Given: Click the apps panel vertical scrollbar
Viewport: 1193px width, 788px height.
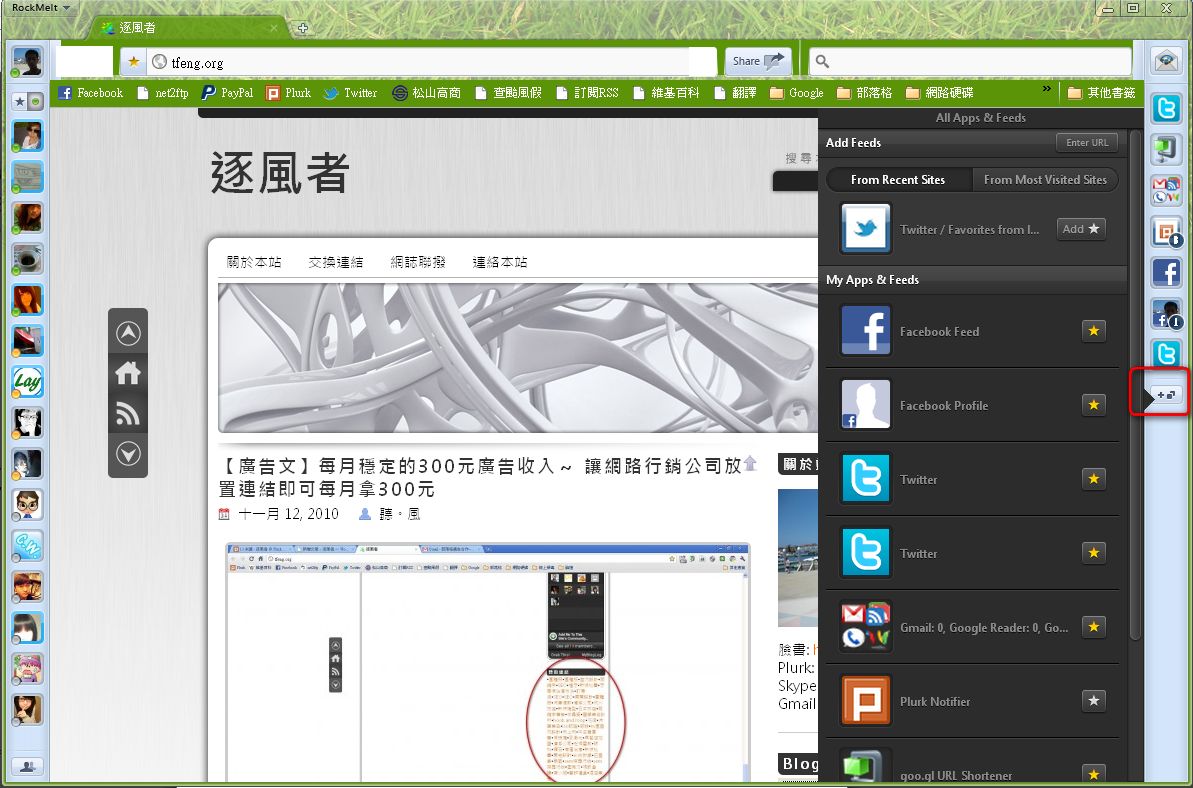Looking at the screenshot, I should click(x=1135, y=384).
